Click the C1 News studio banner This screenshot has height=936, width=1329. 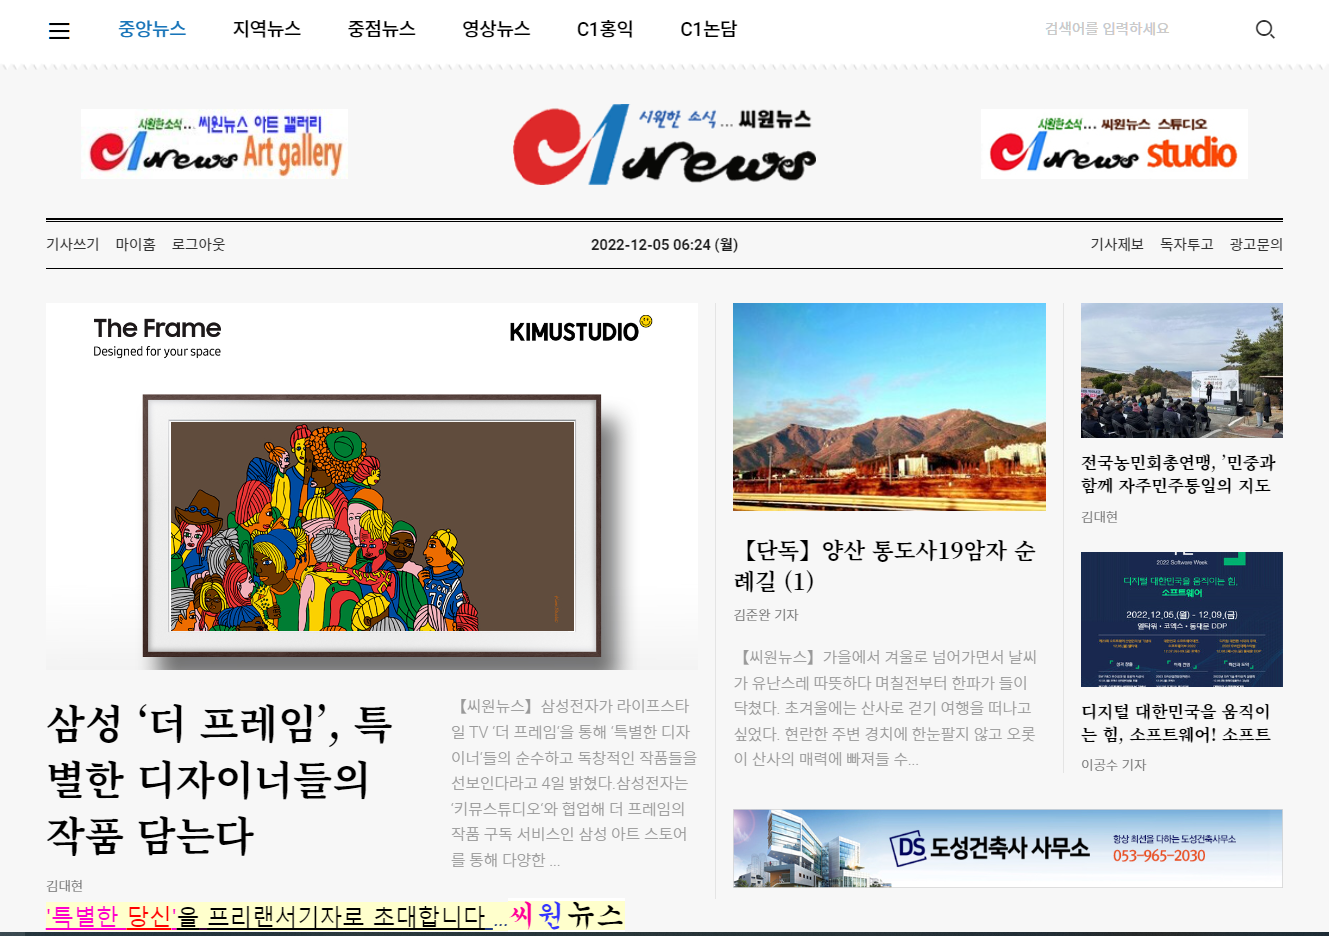(1114, 144)
